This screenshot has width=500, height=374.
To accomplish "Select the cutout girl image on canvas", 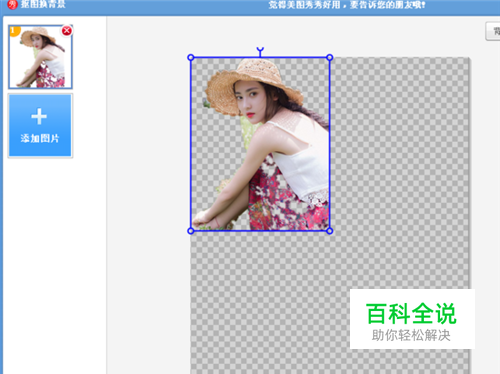I will point(260,144).
